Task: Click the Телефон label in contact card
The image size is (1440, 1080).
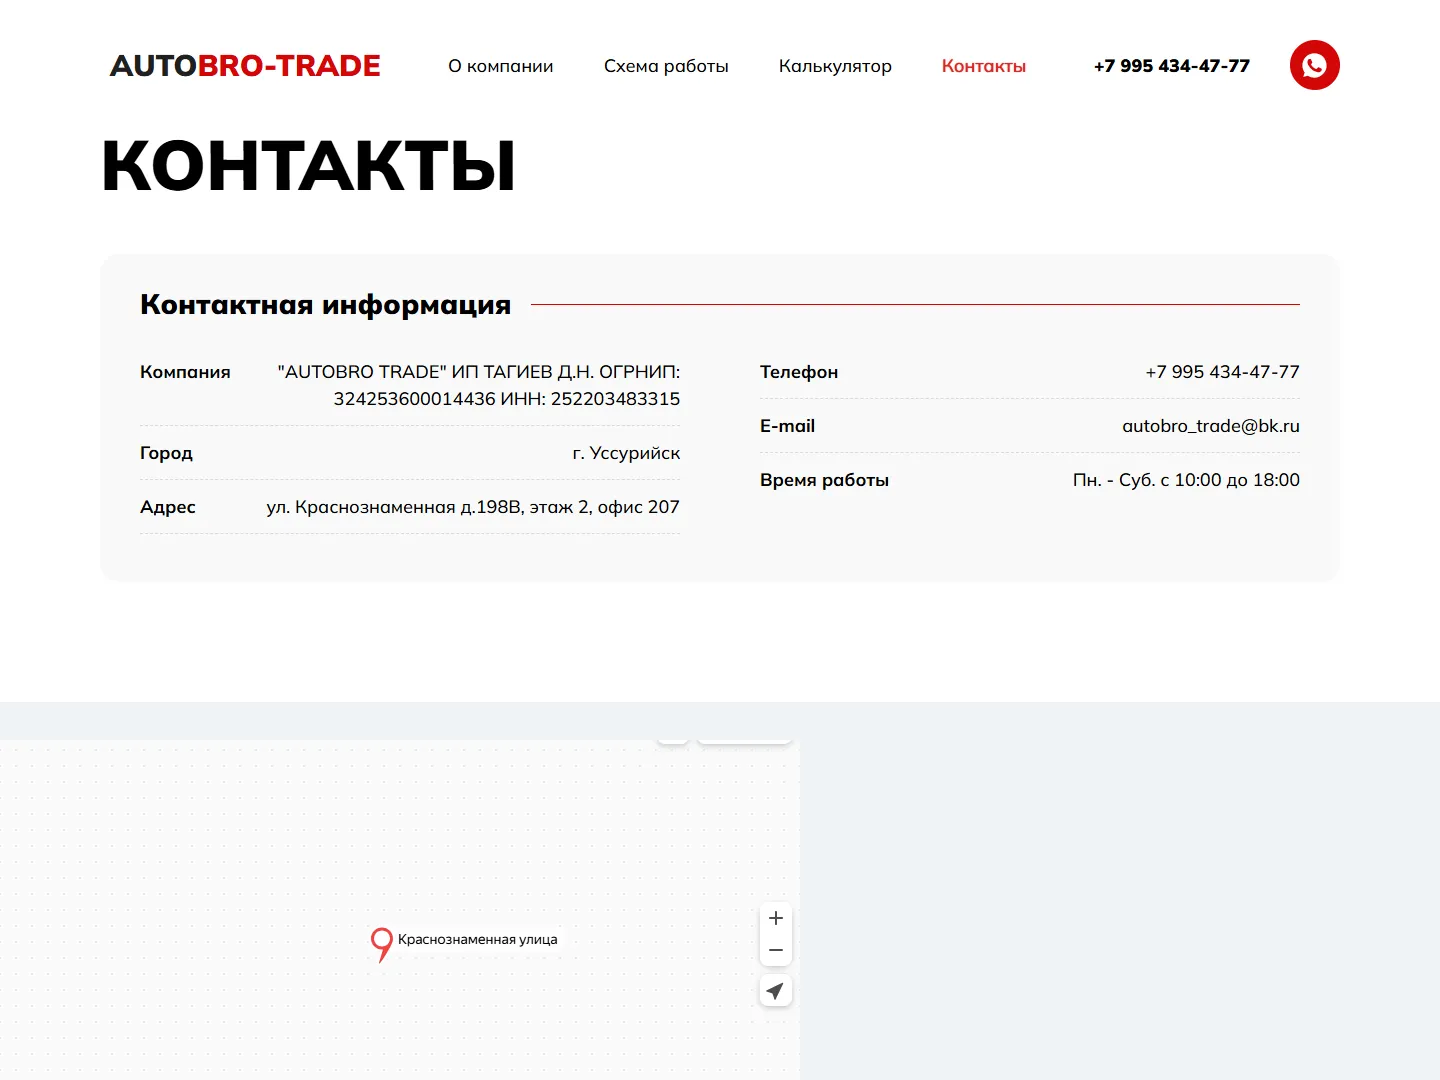Action: pos(799,372)
